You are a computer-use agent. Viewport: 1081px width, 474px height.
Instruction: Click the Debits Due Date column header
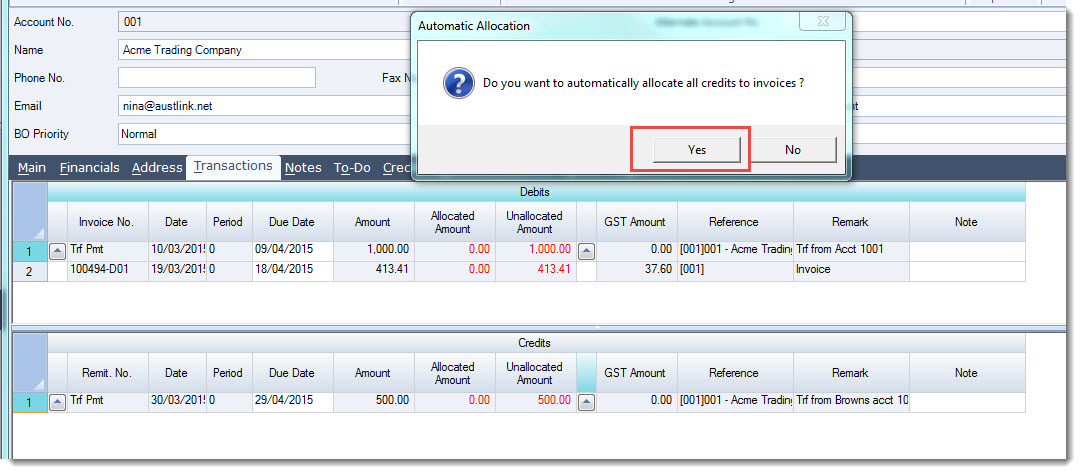(293, 222)
